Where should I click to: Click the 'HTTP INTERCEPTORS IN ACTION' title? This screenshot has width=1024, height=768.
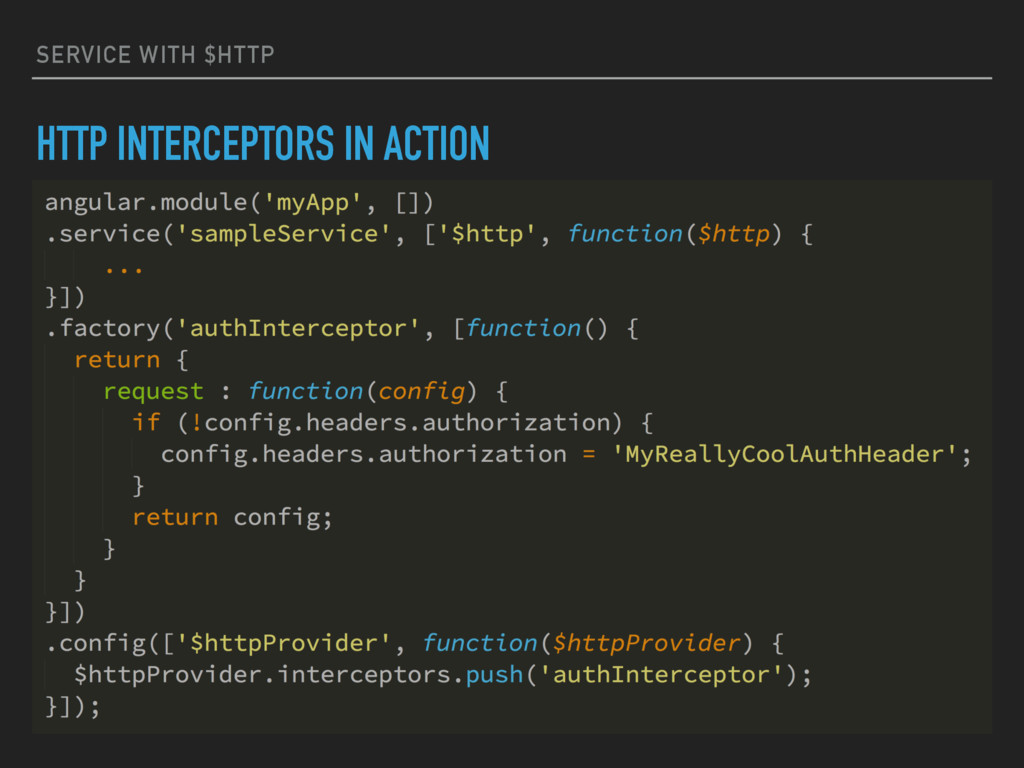(263, 143)
